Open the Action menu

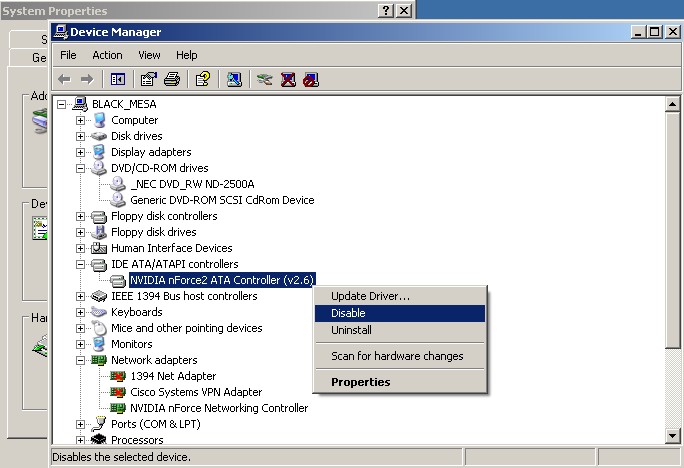pyautogui.click(x=107, y=55)
